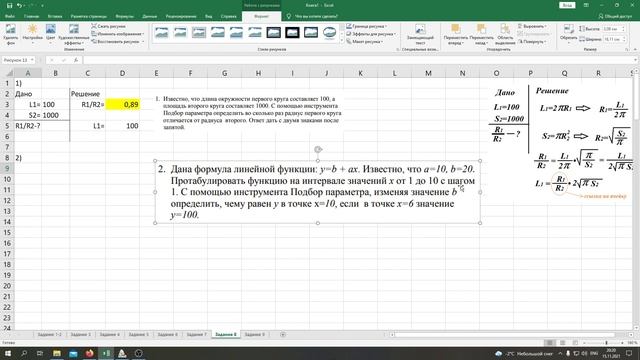Switch to sheet tab Задание 7

click(197, 334)
